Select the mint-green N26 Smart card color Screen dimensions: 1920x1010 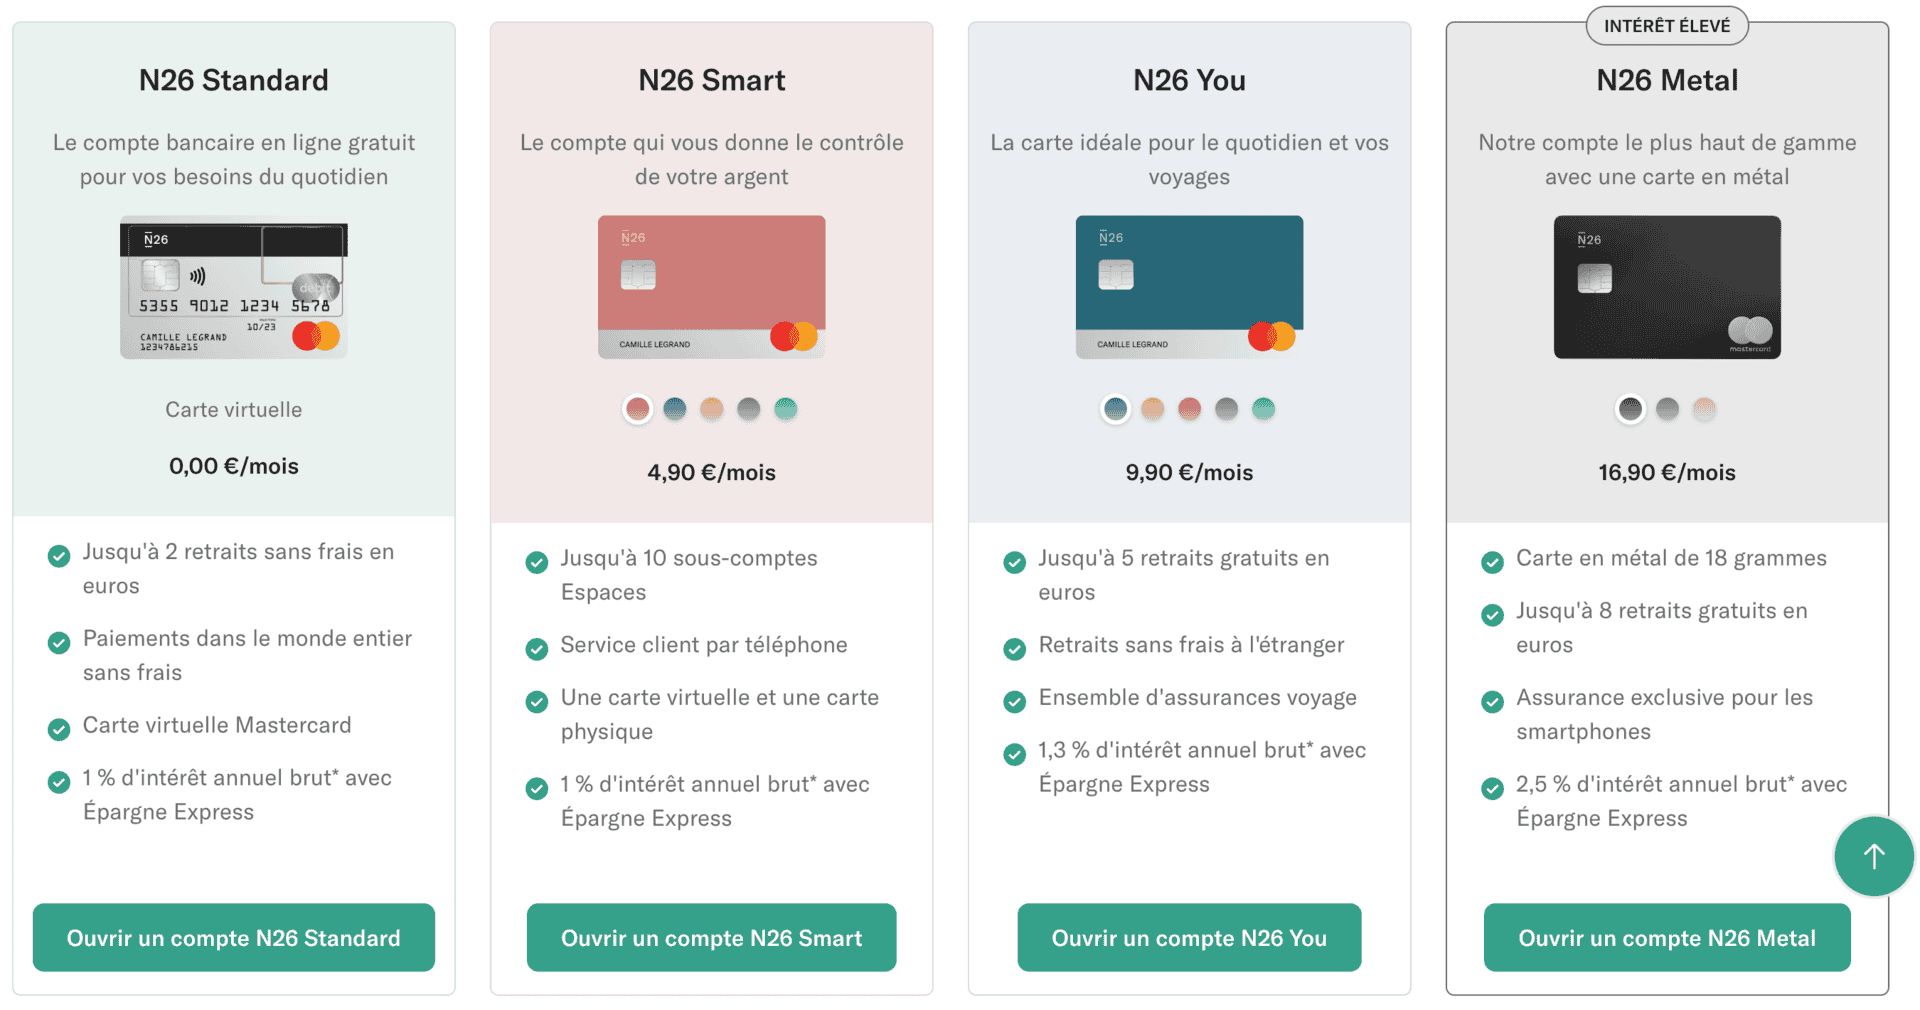(x=786, y=409)
